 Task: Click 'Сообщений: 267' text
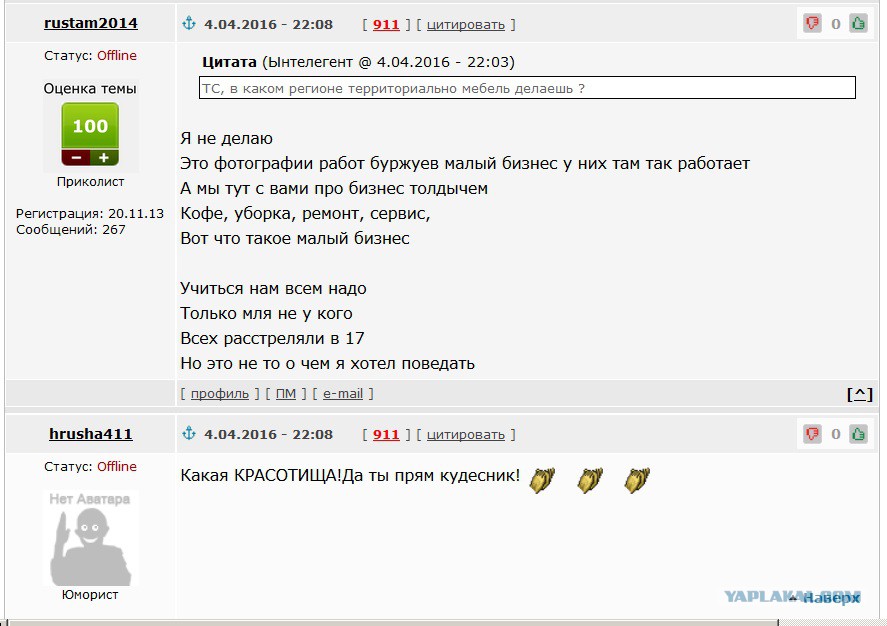point(71,229)
